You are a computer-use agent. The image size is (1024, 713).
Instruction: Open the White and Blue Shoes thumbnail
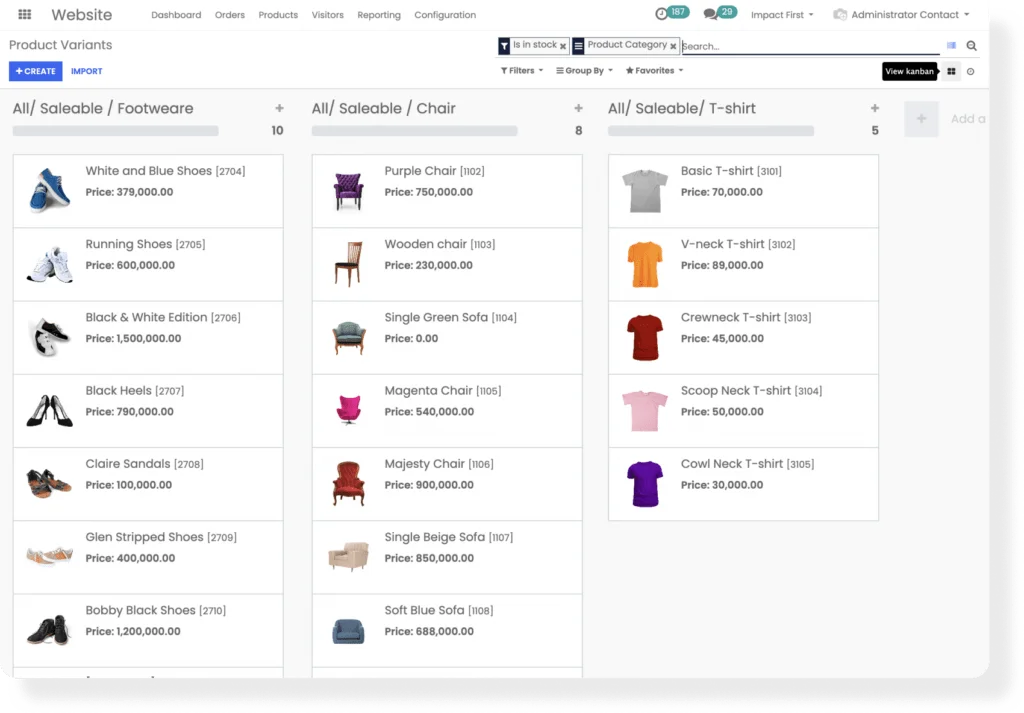click(50, 190)
